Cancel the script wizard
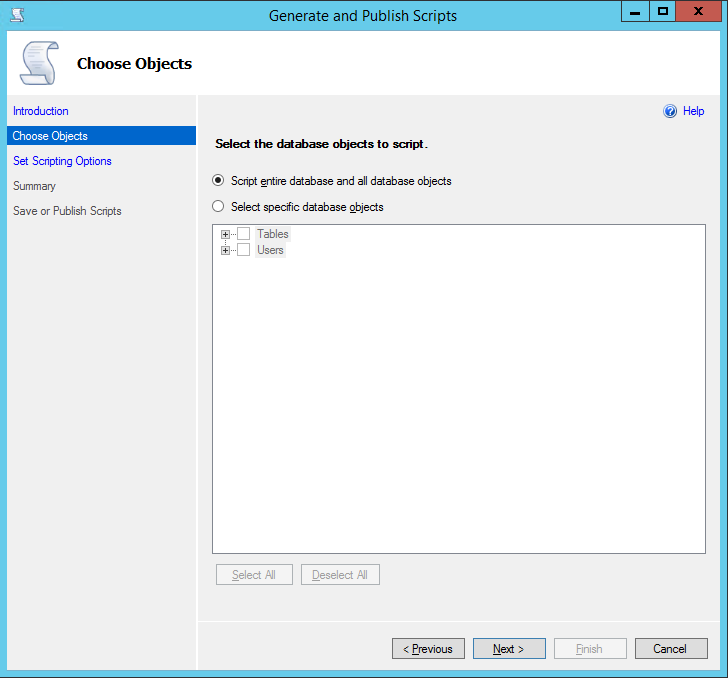Viewport: 728px width, 680px height. [x=671, y=648]
